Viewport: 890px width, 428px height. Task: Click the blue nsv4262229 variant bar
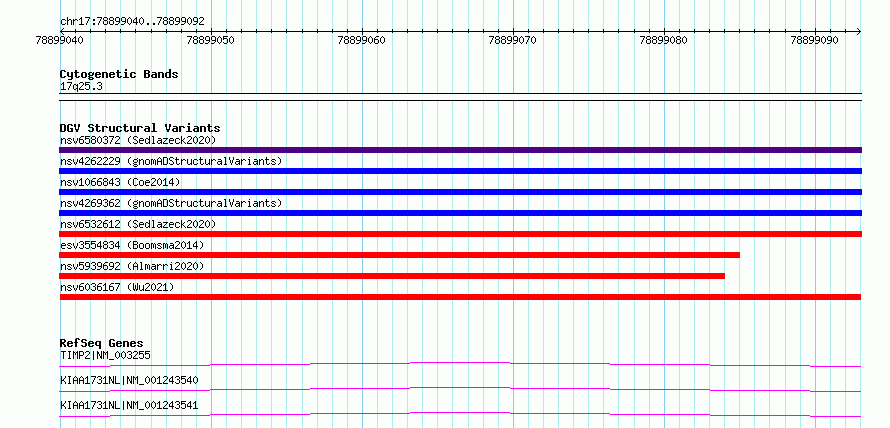pos(461,171)
